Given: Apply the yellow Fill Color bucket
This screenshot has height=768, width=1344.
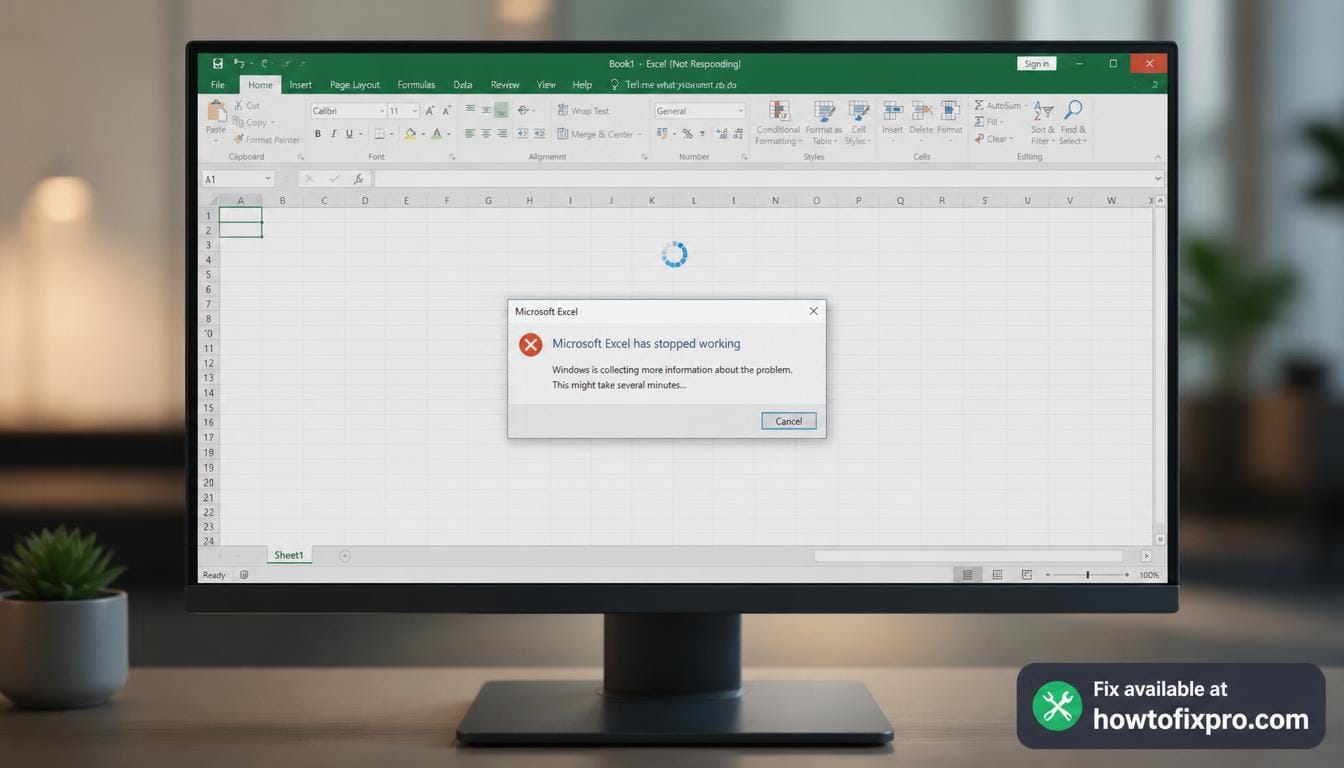Looking at the screenshot, I should click(x=410, y=134).
